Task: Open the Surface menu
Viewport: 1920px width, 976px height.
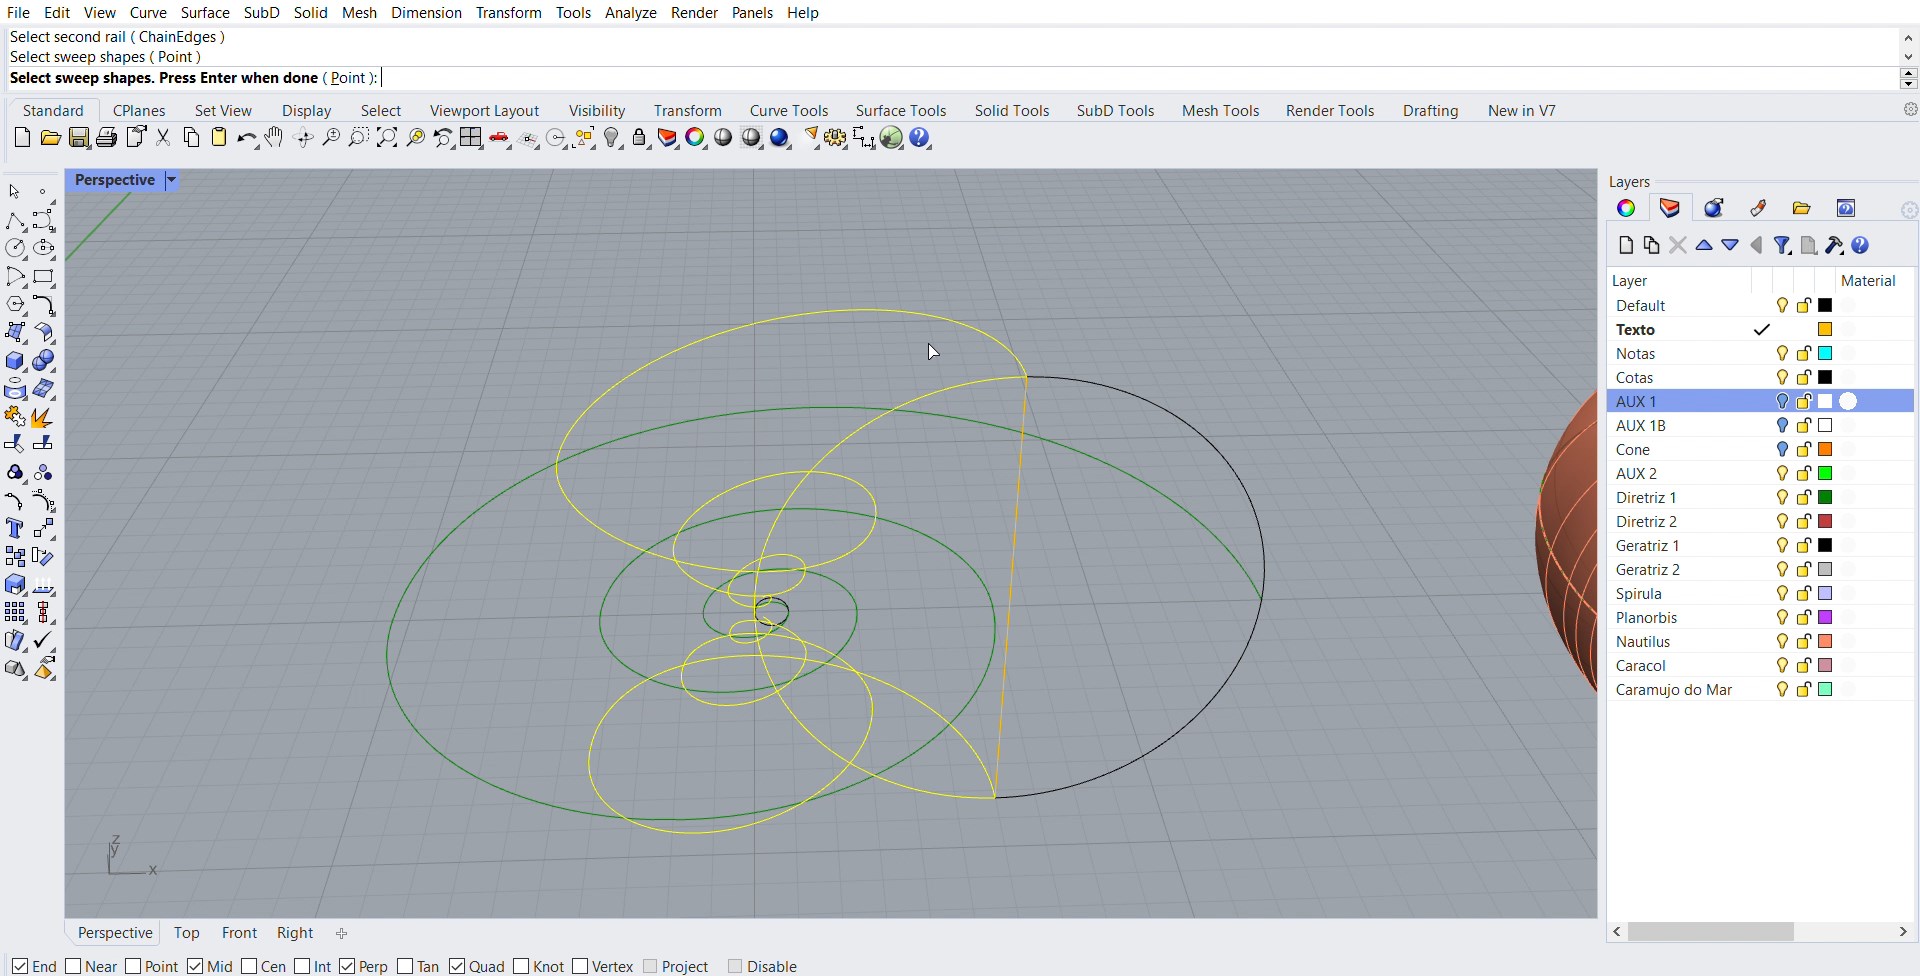Action: coord(205,12)
